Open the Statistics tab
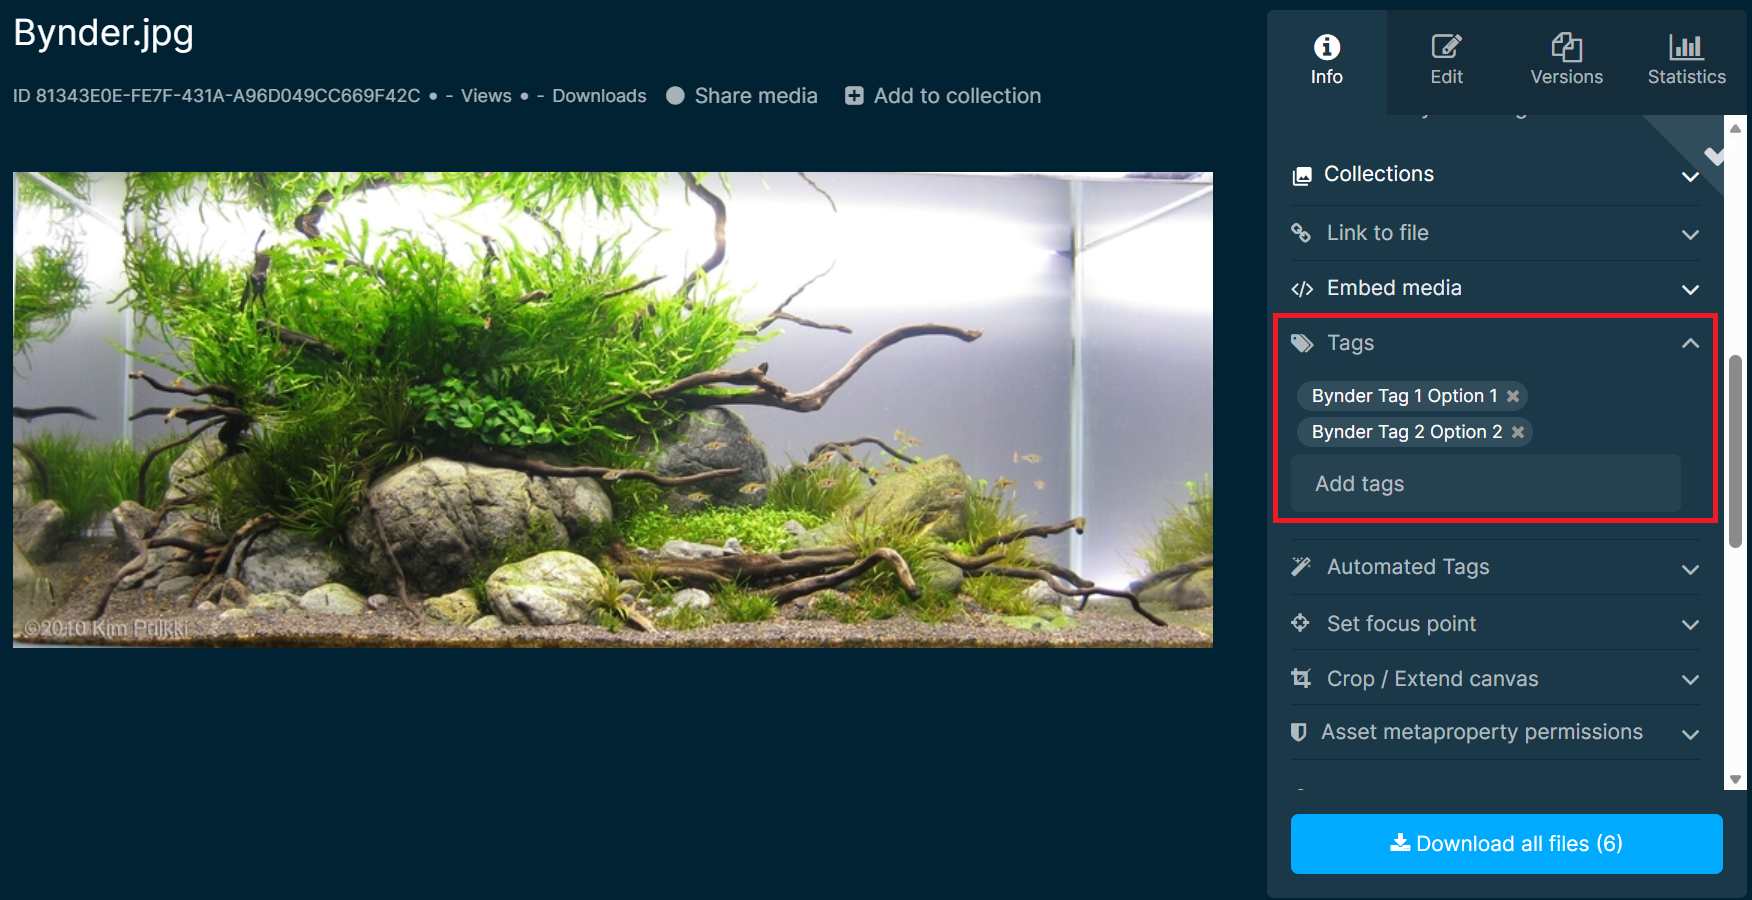The image size is (1752, 900). pyautogui.click(x=1686, y=60)
